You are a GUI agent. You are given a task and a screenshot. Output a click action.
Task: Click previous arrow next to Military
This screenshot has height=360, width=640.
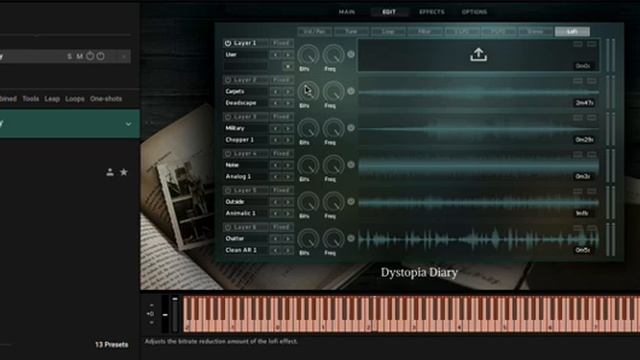276,128
